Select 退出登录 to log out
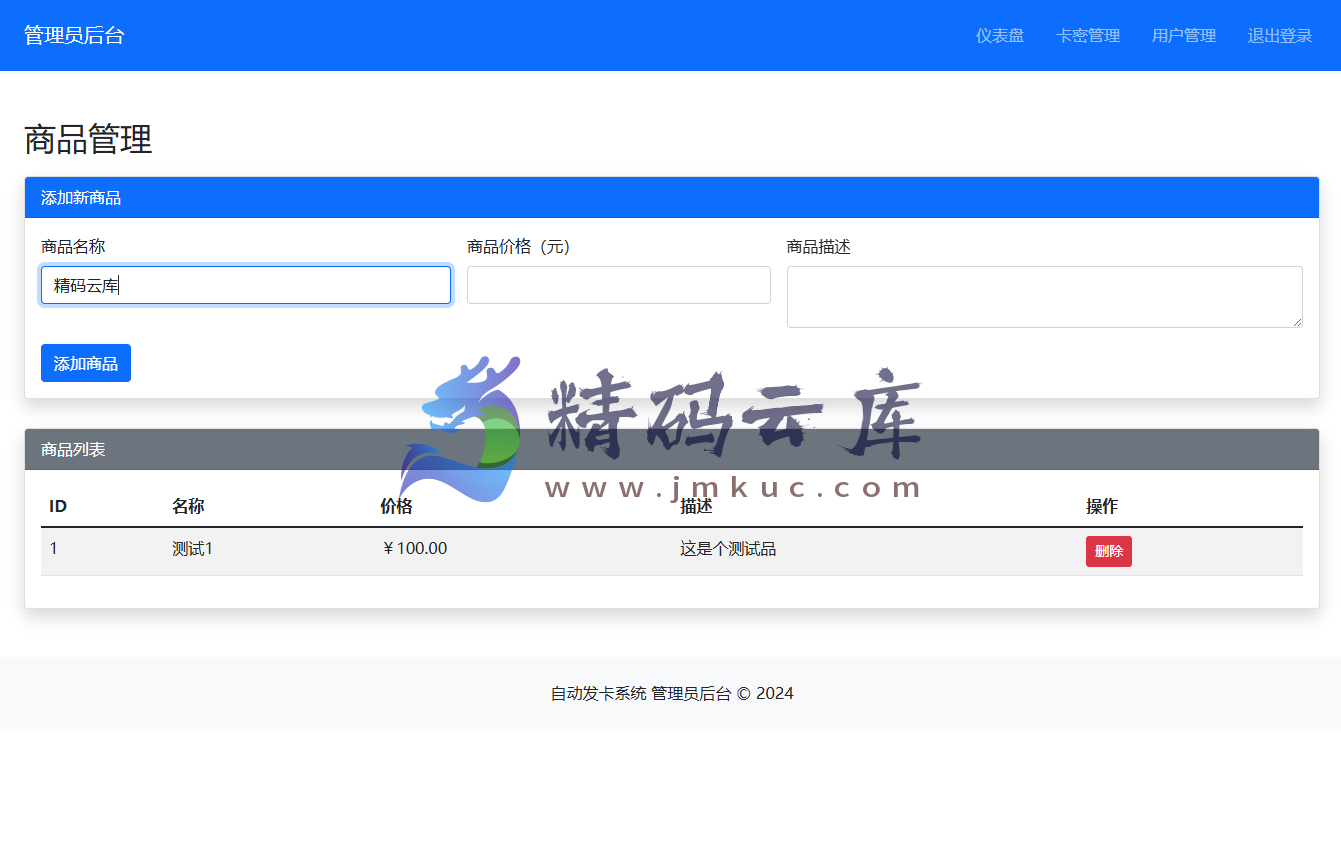The width and height of the screenshot is (1341, 859). click(1280, 35)
